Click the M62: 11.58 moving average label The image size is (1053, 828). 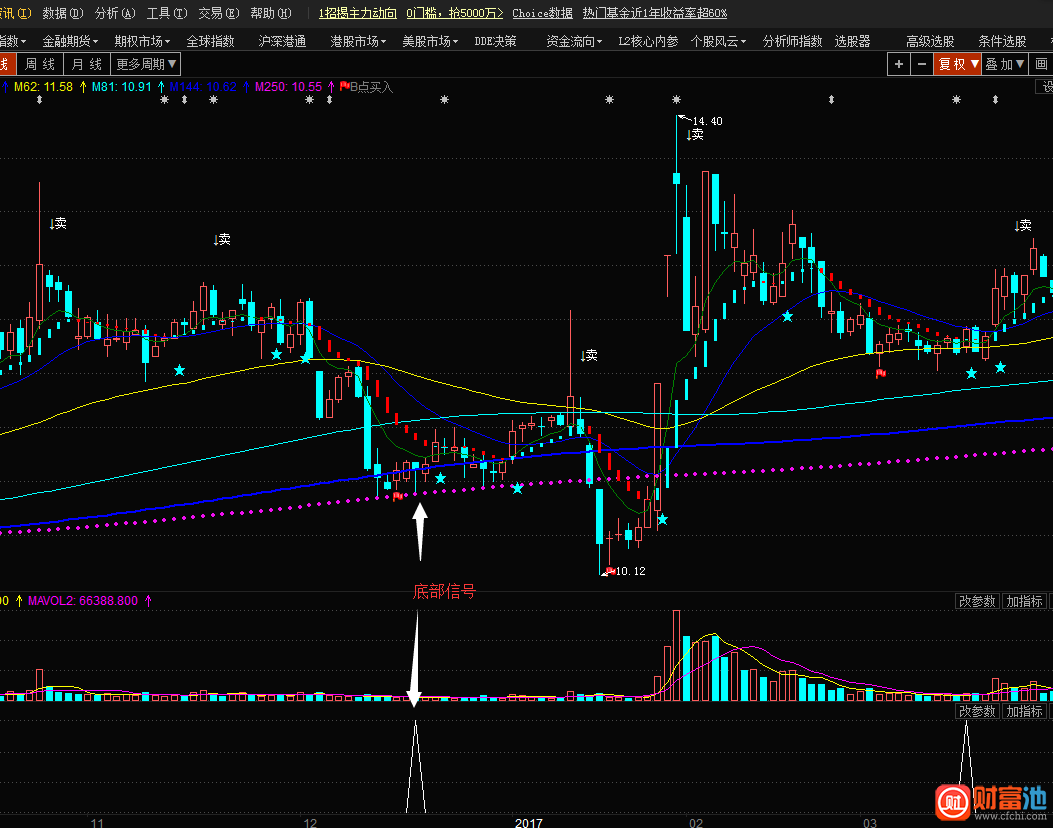point(43,87)
